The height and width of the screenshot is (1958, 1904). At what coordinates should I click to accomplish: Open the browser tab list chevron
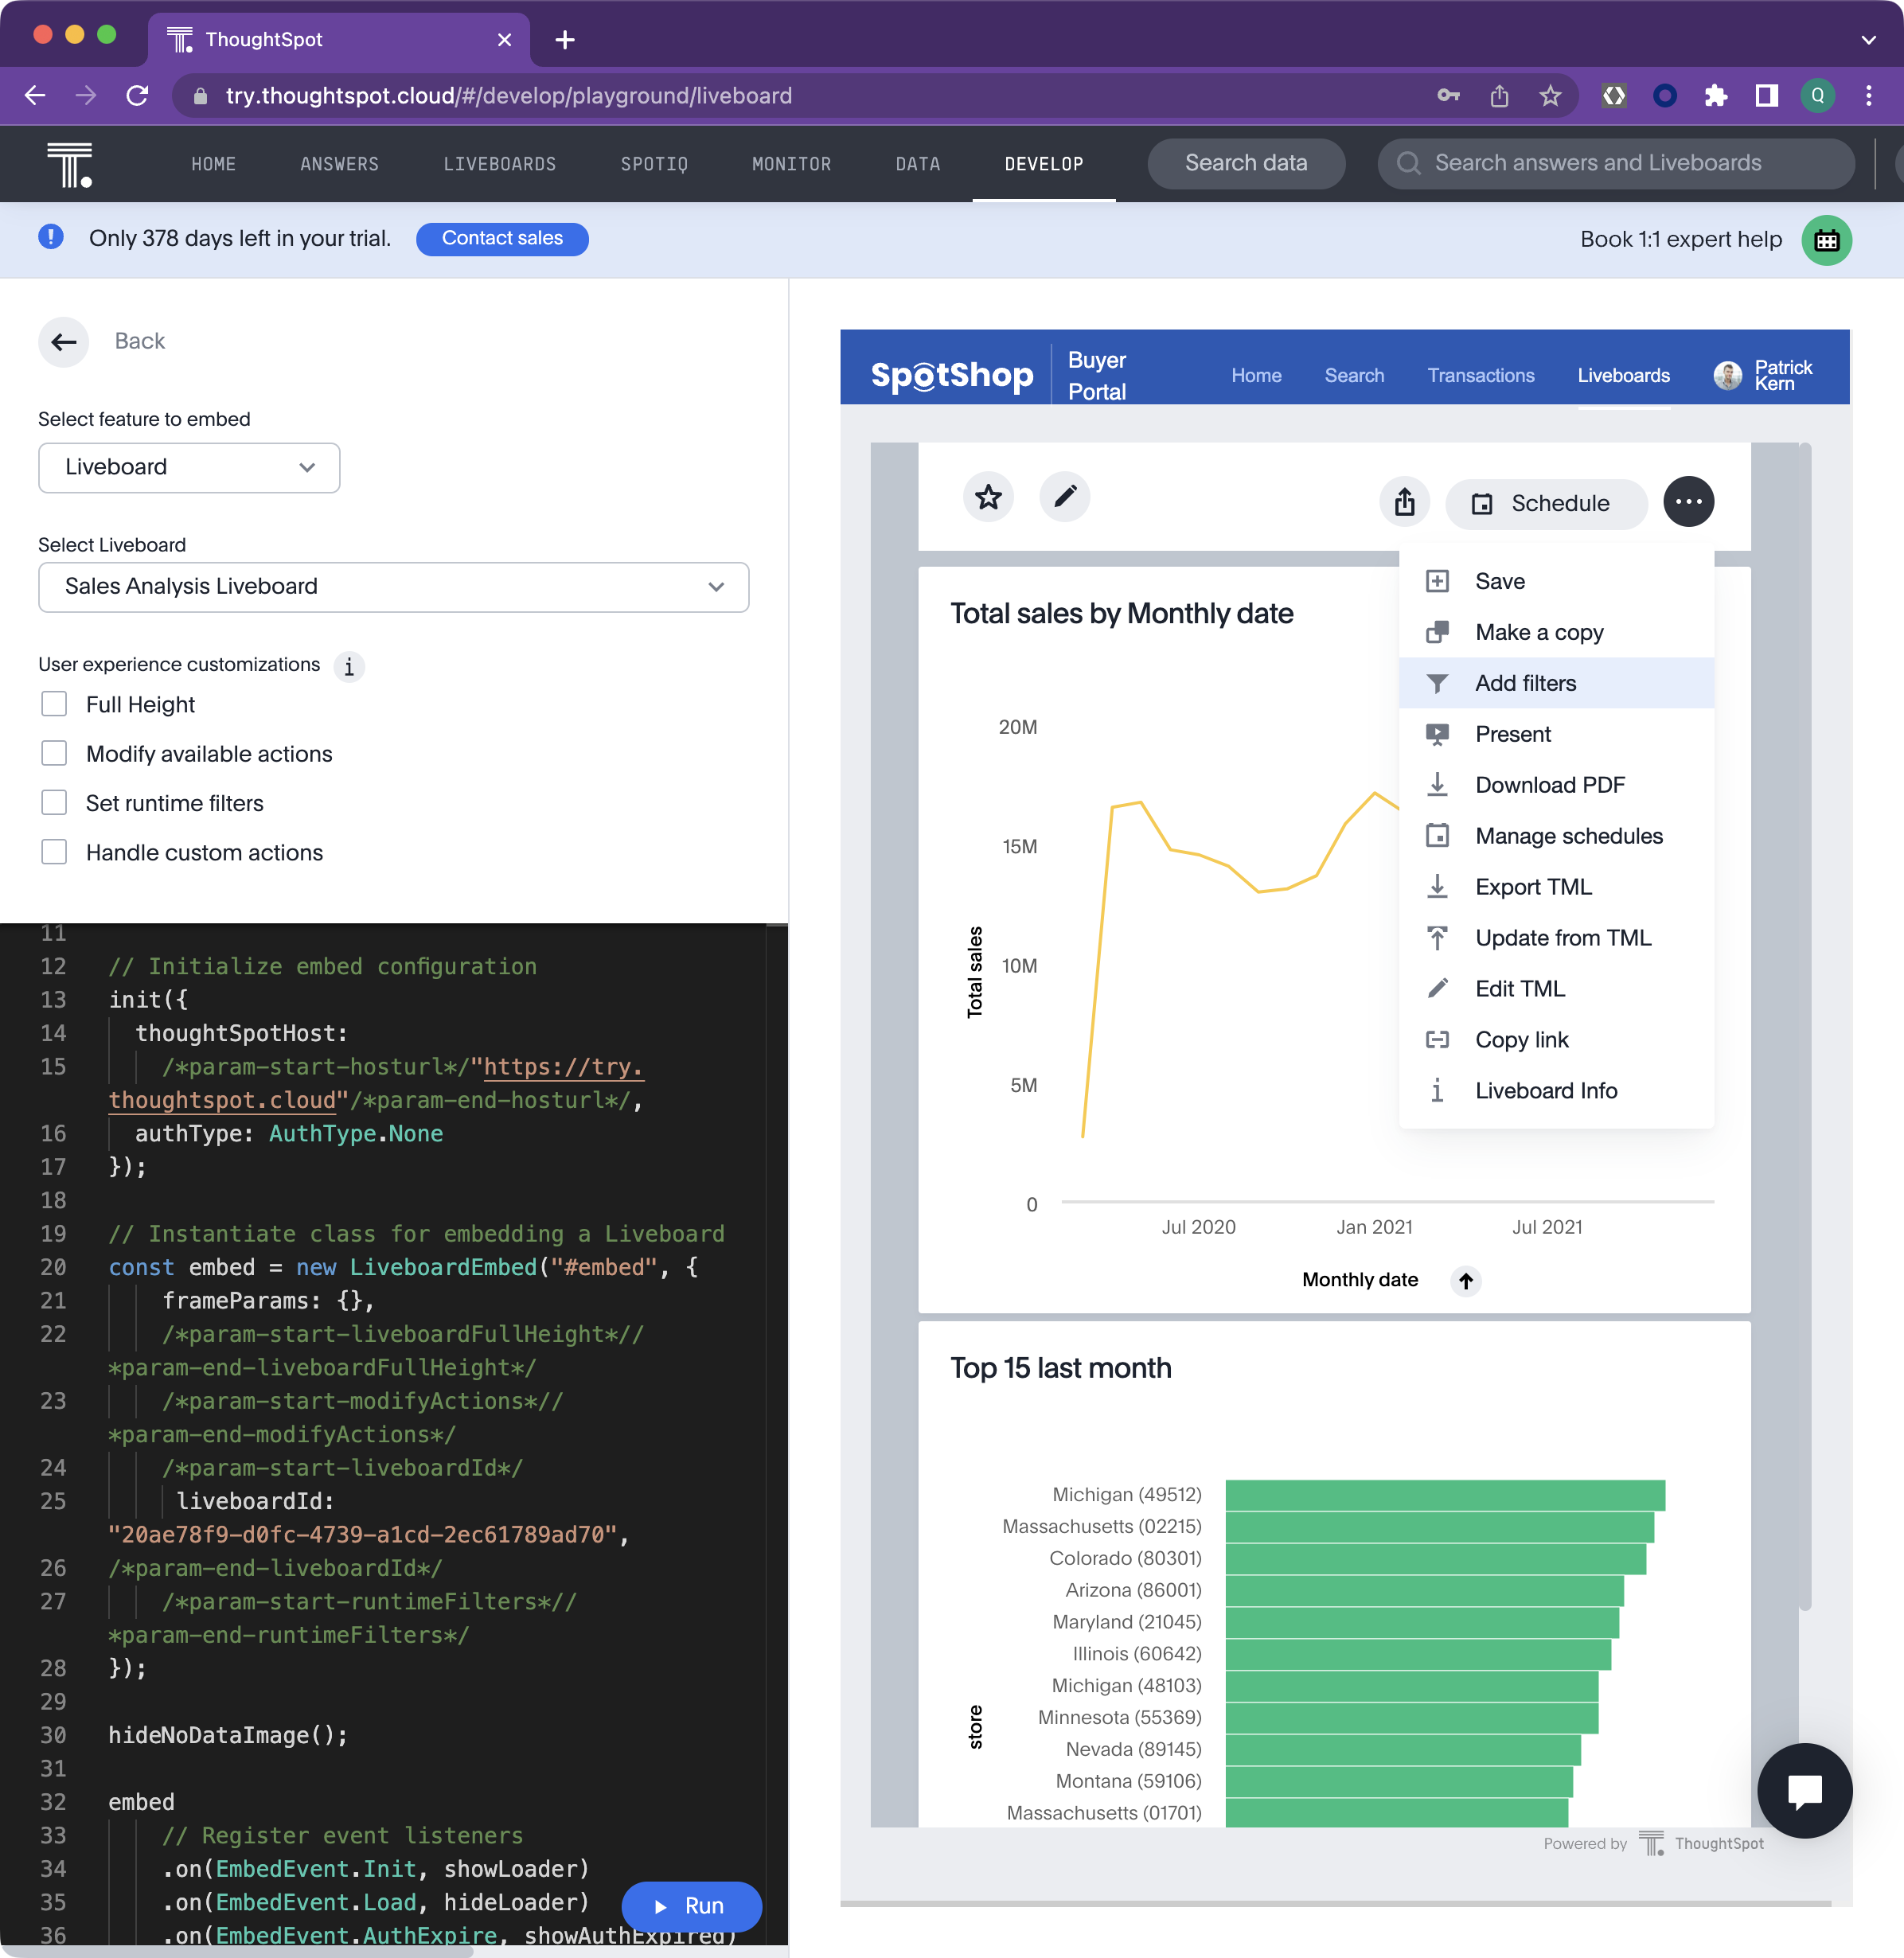coord(1868,40)
